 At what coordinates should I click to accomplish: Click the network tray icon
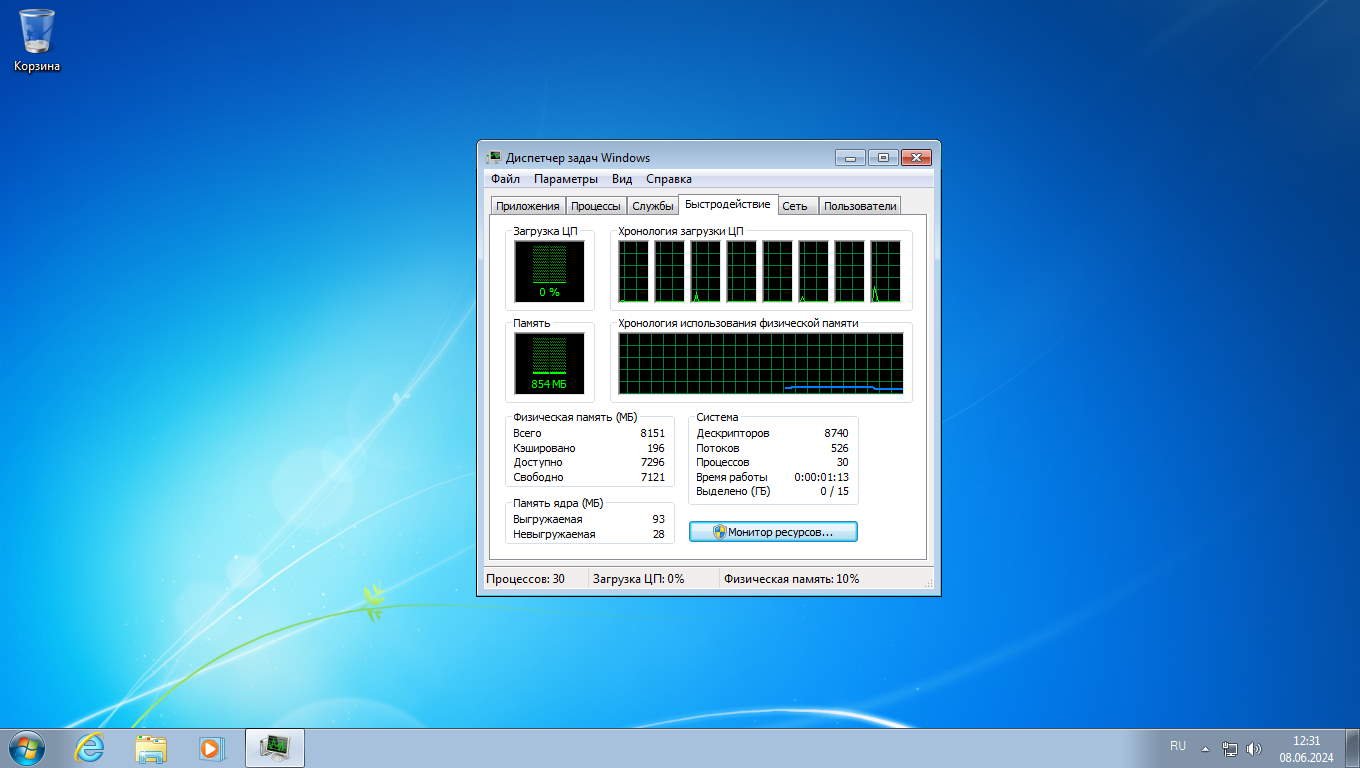[x=1230, y=748]
